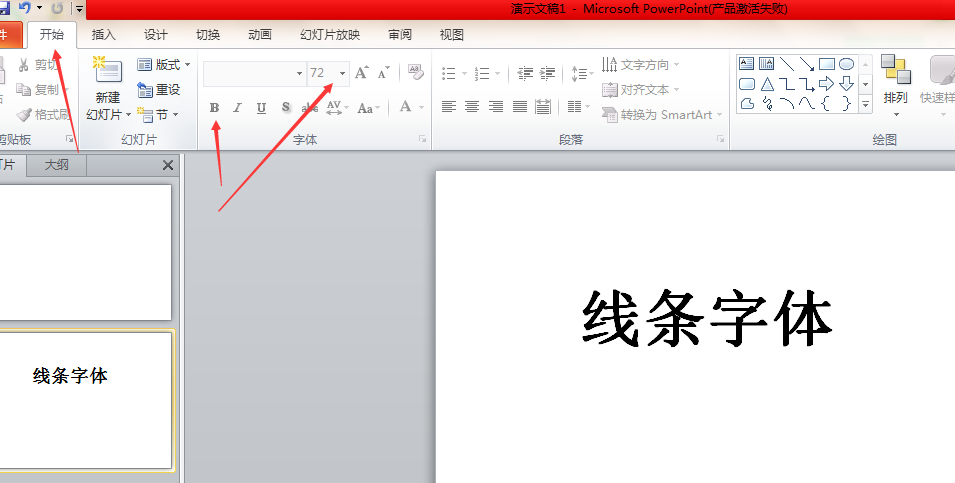Clear all text formatting
955x483 pixels.
click(415, 72)
